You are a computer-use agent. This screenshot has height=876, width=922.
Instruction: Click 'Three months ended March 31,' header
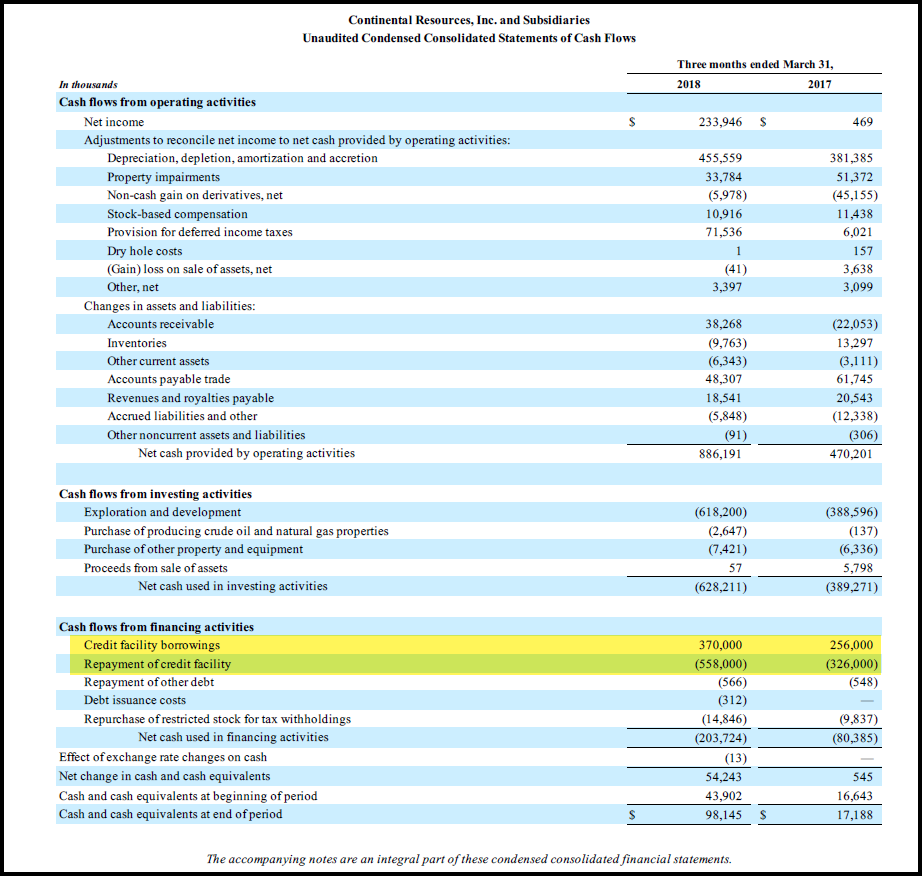(755, 64)
